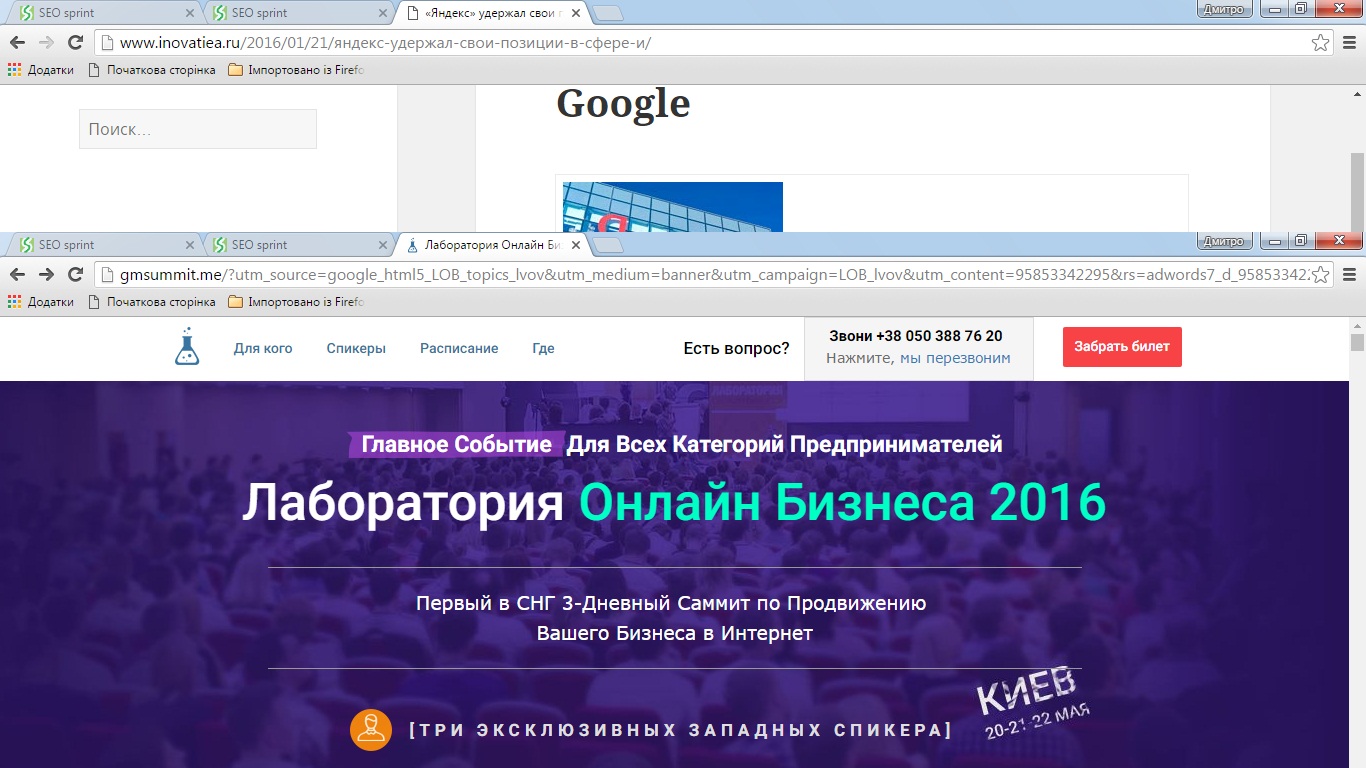Viewport: 1366px width, 768px height.
Task: Click the мы перезвоним callback link
Action: pos(955,358)
